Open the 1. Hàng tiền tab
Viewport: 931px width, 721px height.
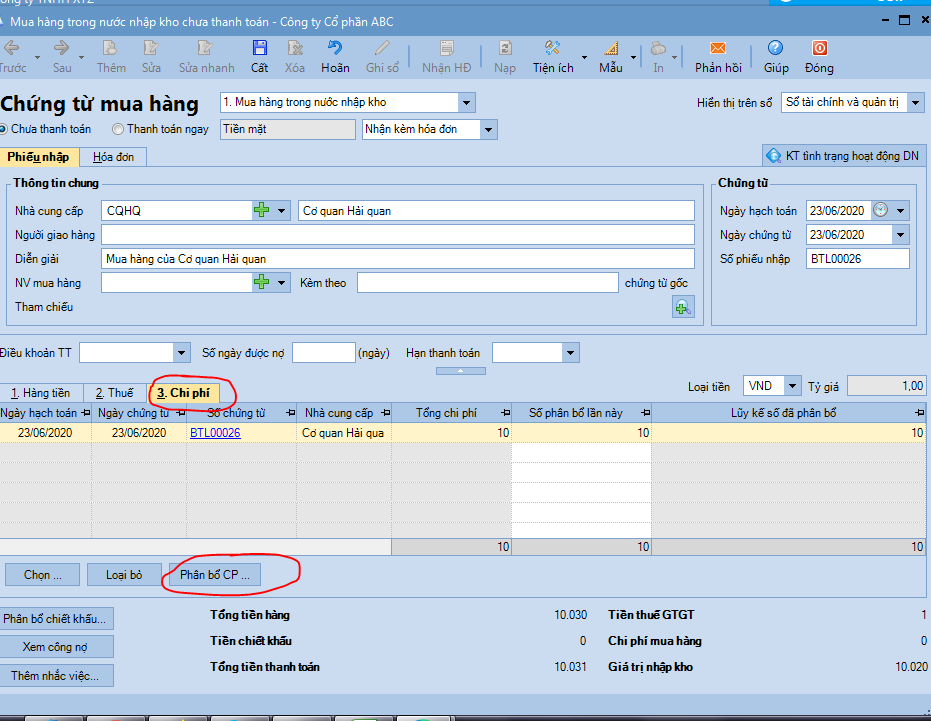(40, 393)
